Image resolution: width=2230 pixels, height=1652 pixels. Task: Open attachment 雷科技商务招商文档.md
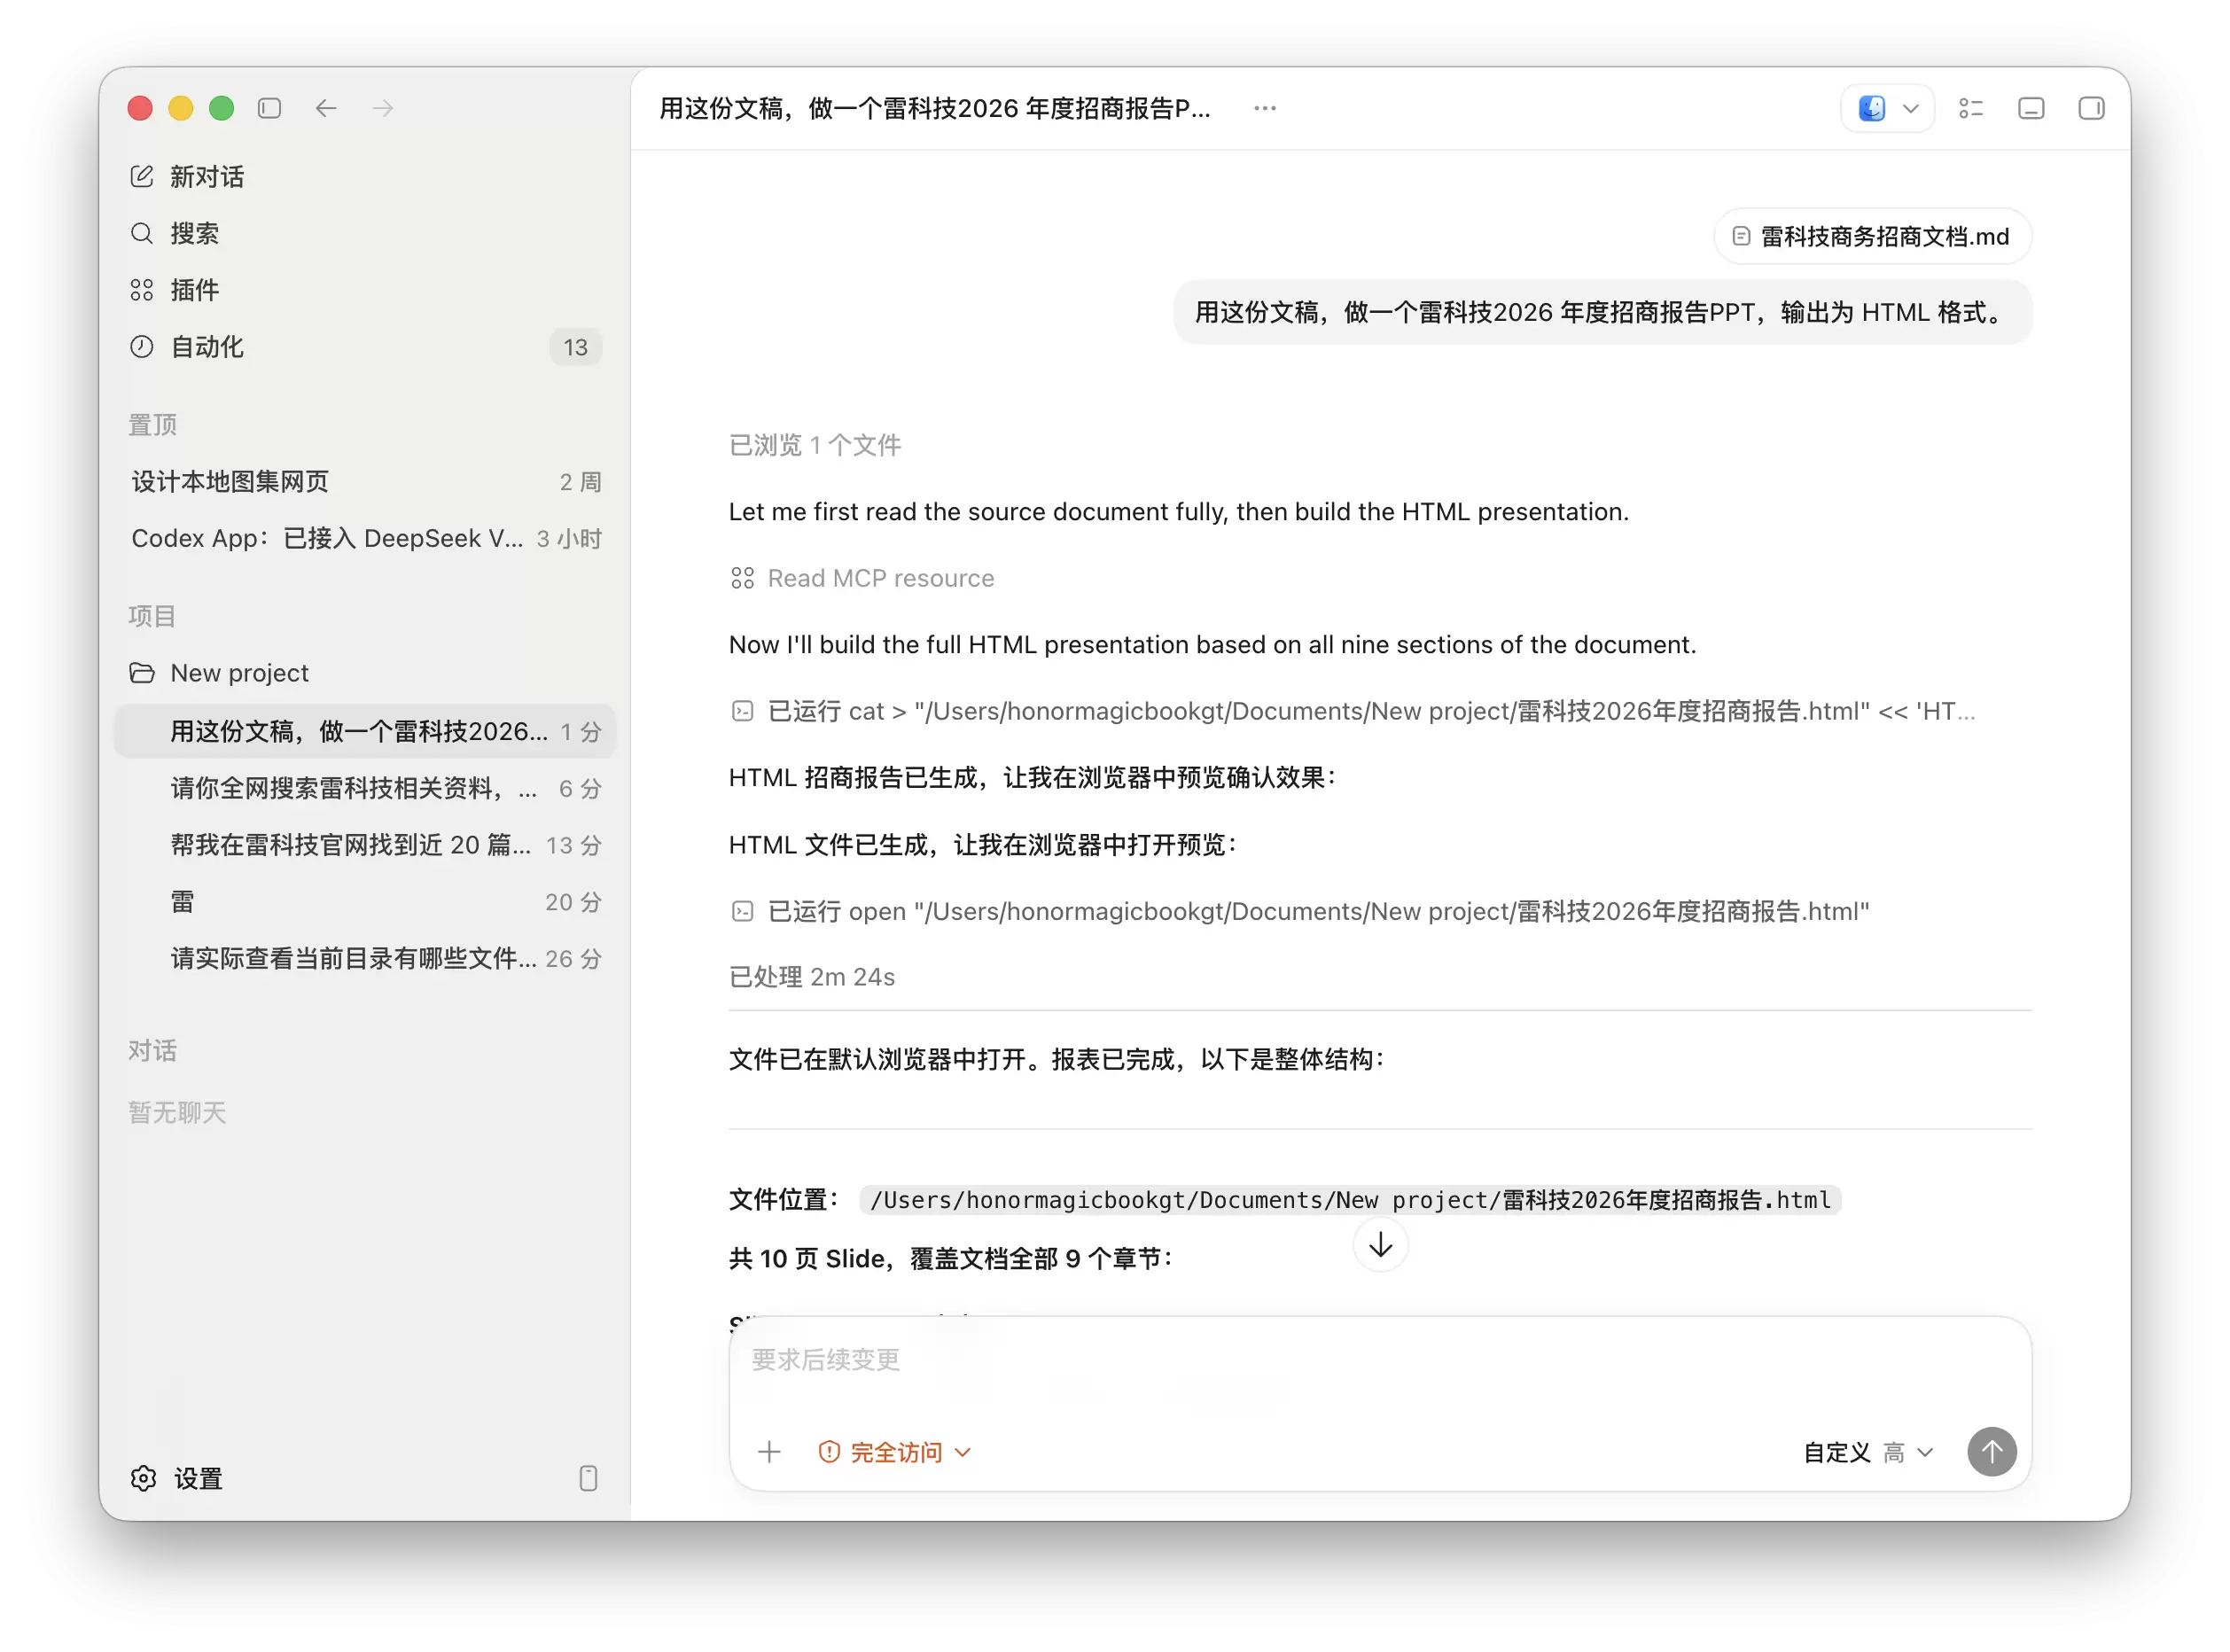pos(1872,237)
